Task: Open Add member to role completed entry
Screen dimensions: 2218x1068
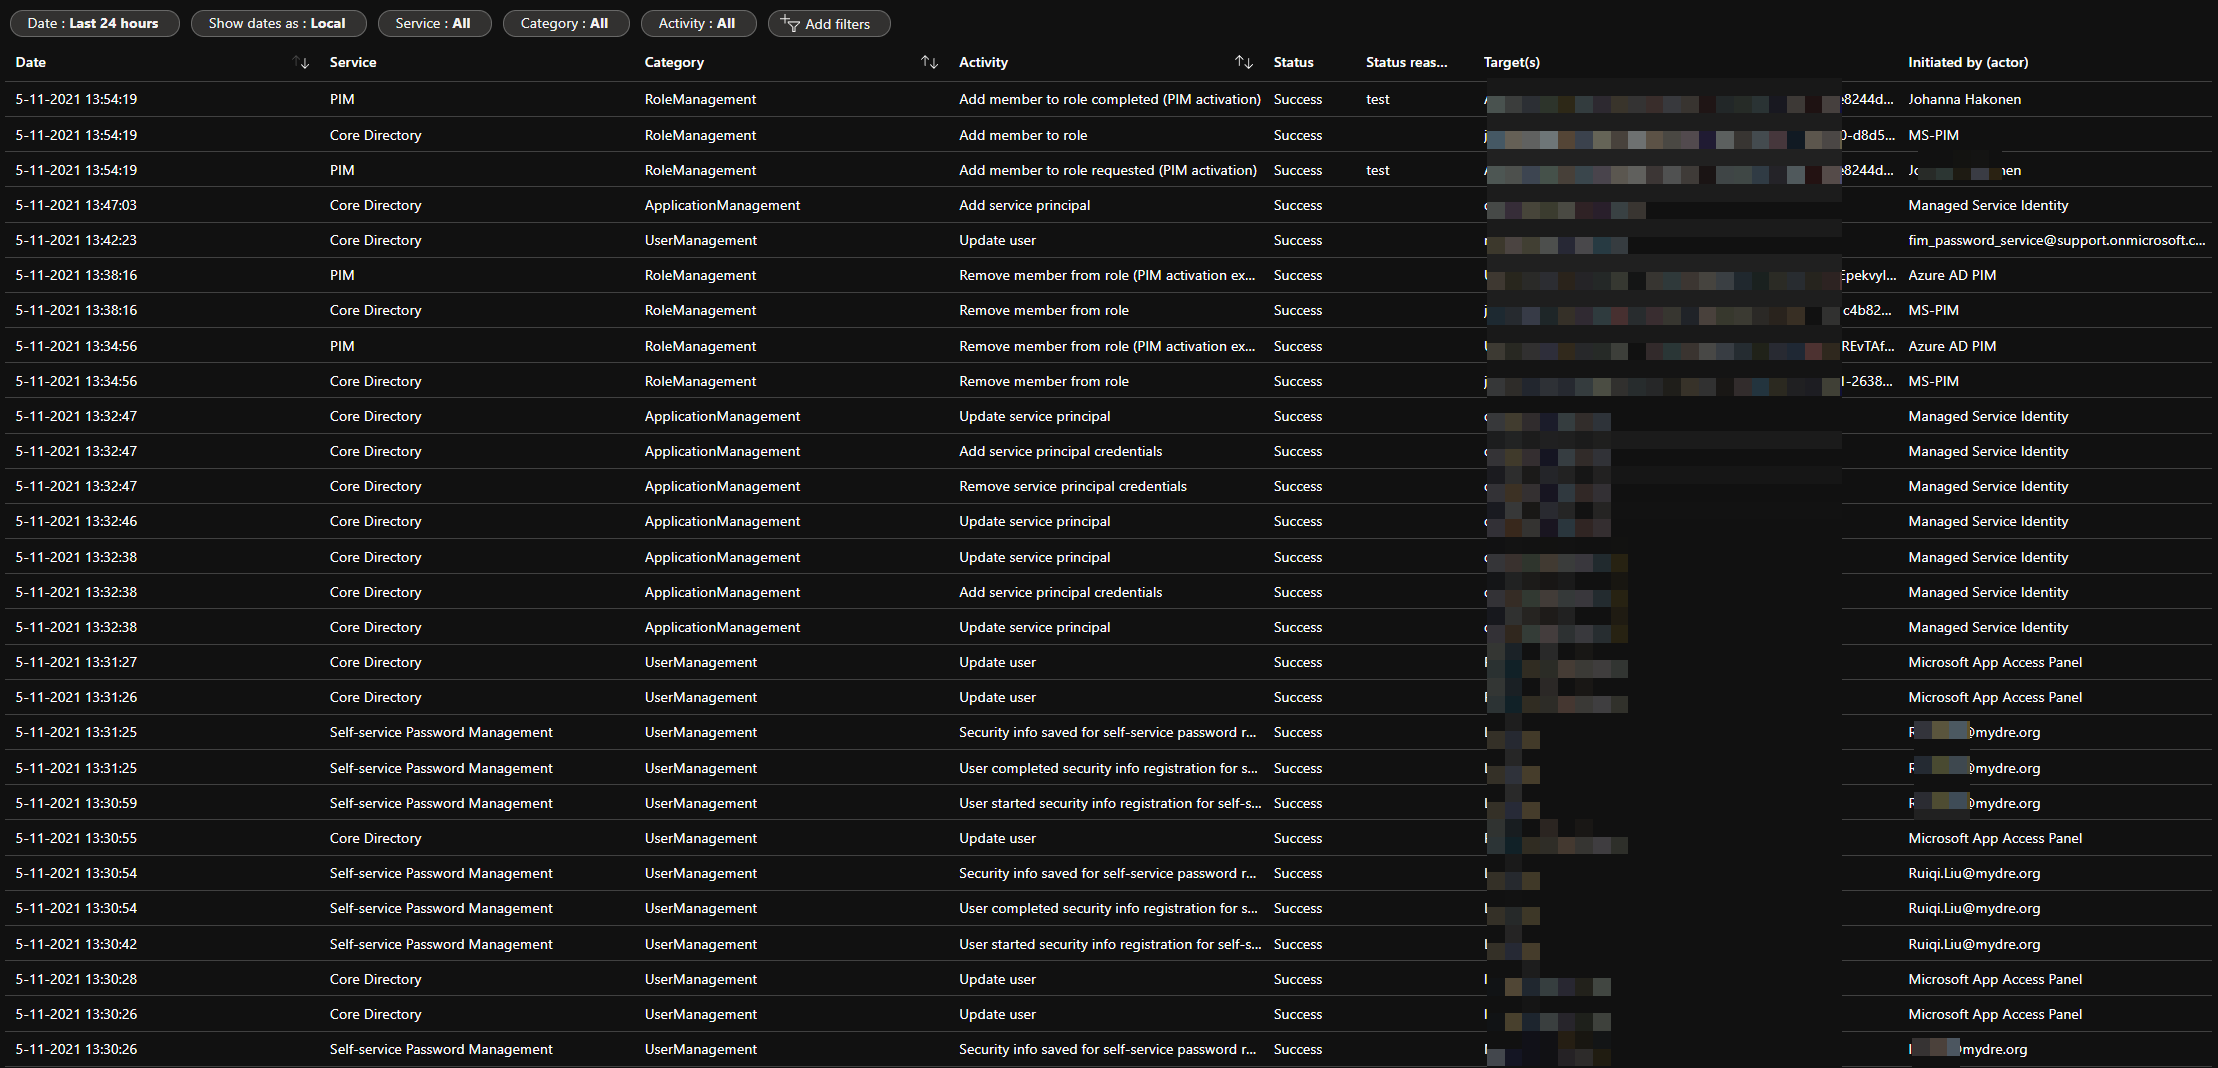Action: [x=1109, y=99]
